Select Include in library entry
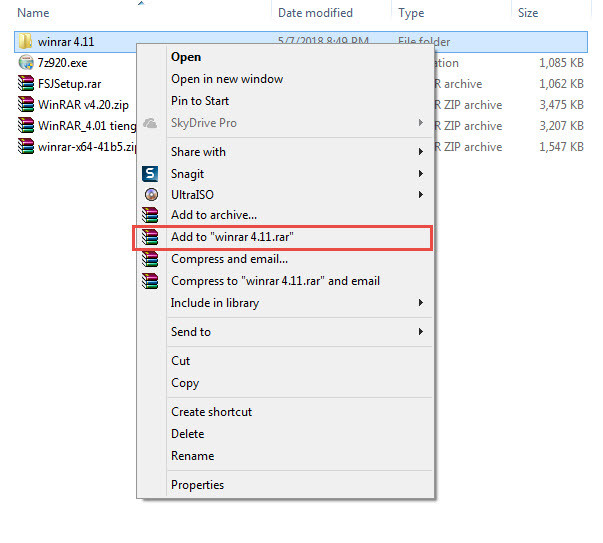This screenshot has width=603, height=543. 215,303
